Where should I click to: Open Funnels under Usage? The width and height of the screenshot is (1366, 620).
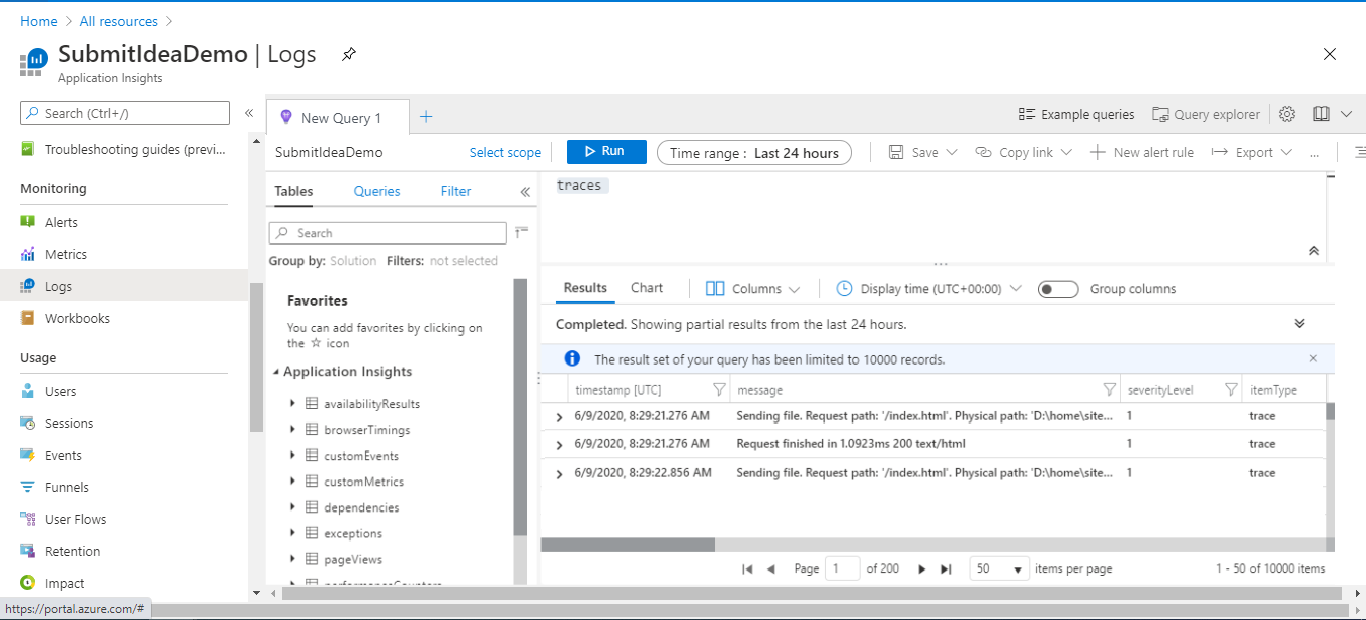[x=67, y=487]
